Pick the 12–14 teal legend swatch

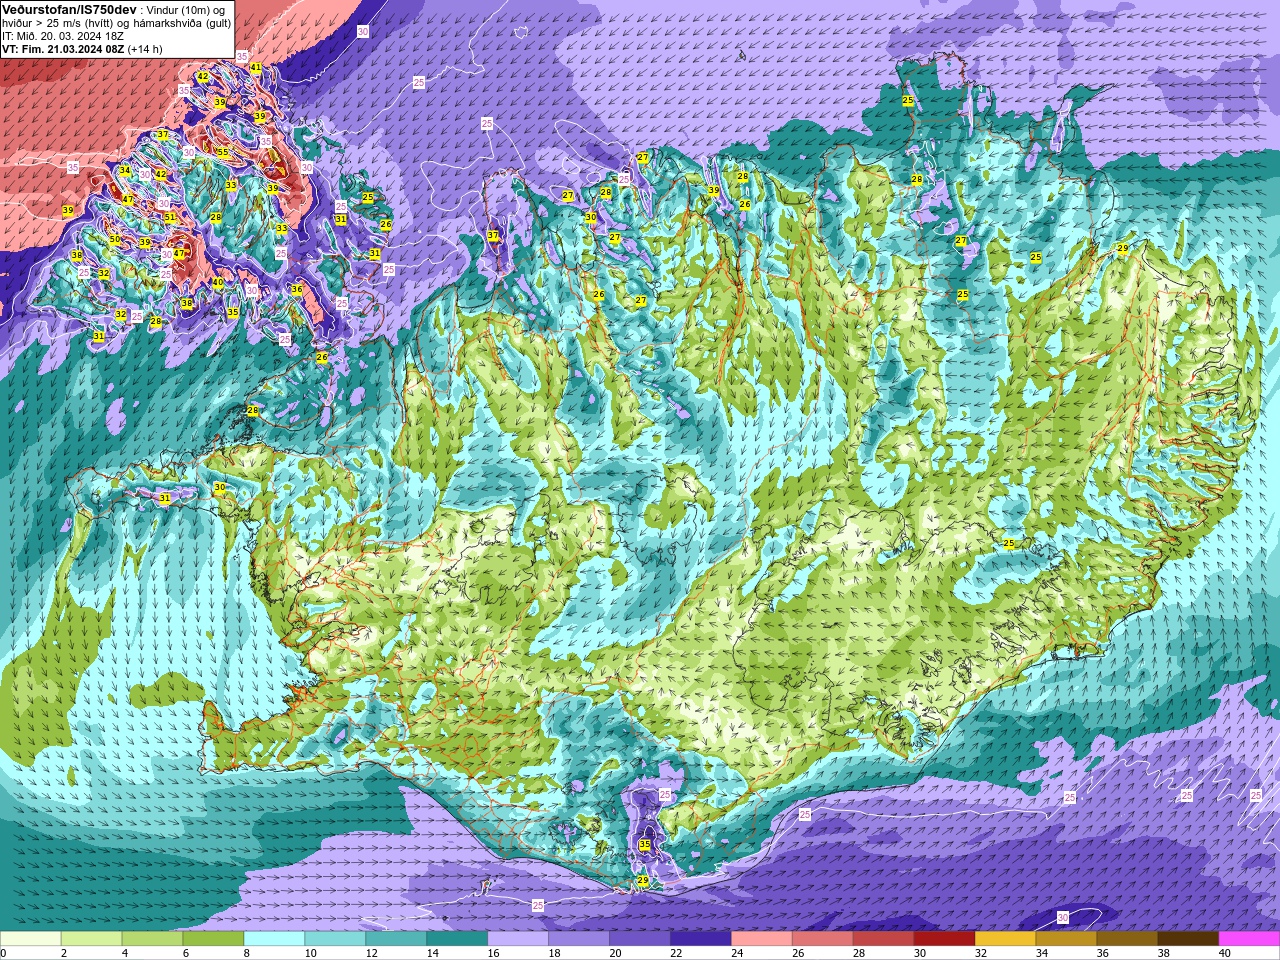[x=397, y=939]
